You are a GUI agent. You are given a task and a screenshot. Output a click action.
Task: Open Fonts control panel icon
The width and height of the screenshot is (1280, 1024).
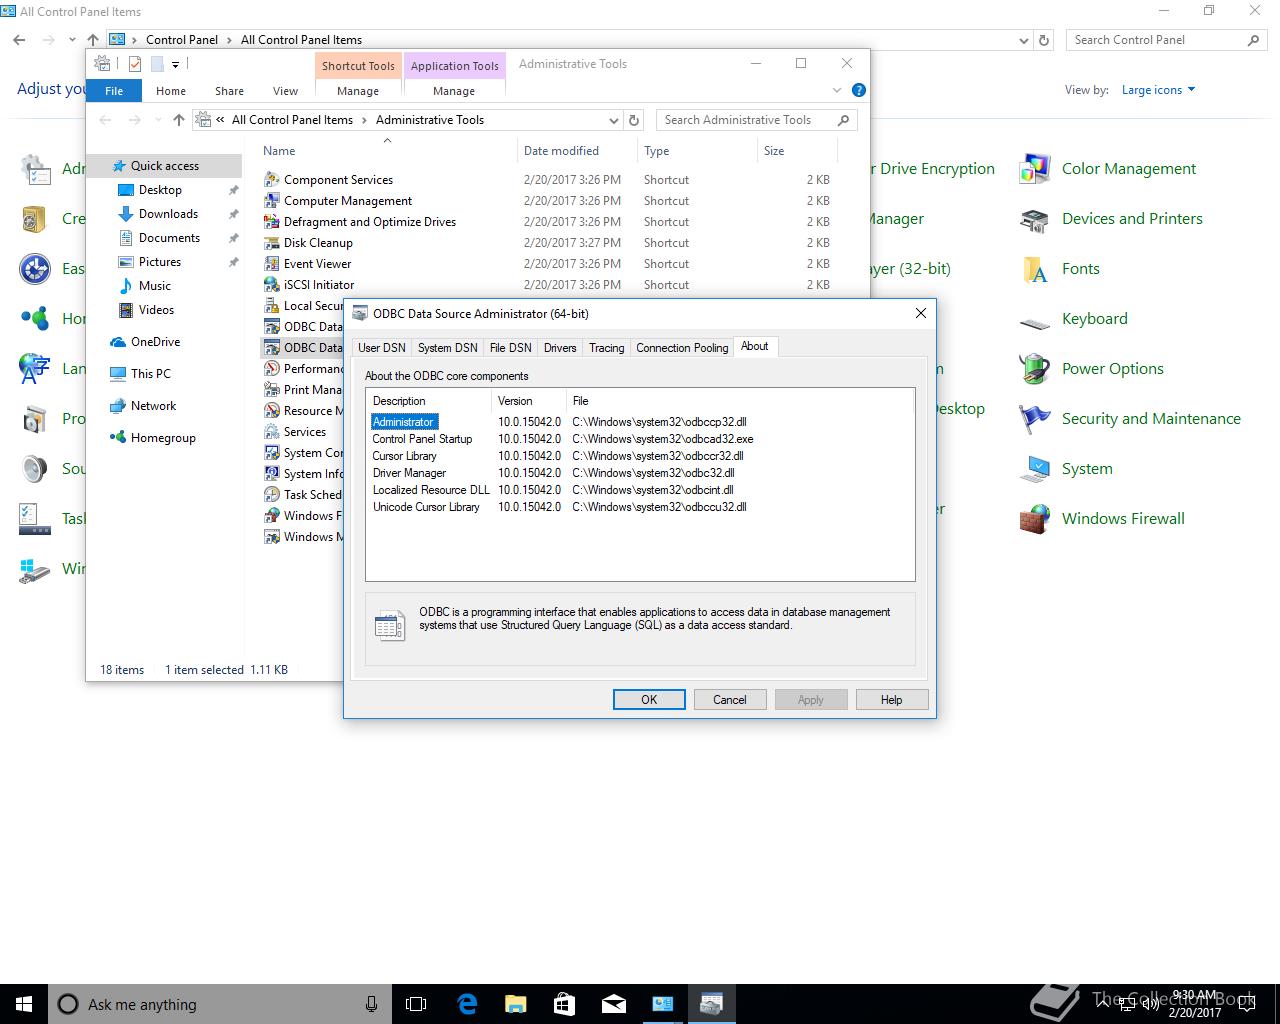(1035, 269)
